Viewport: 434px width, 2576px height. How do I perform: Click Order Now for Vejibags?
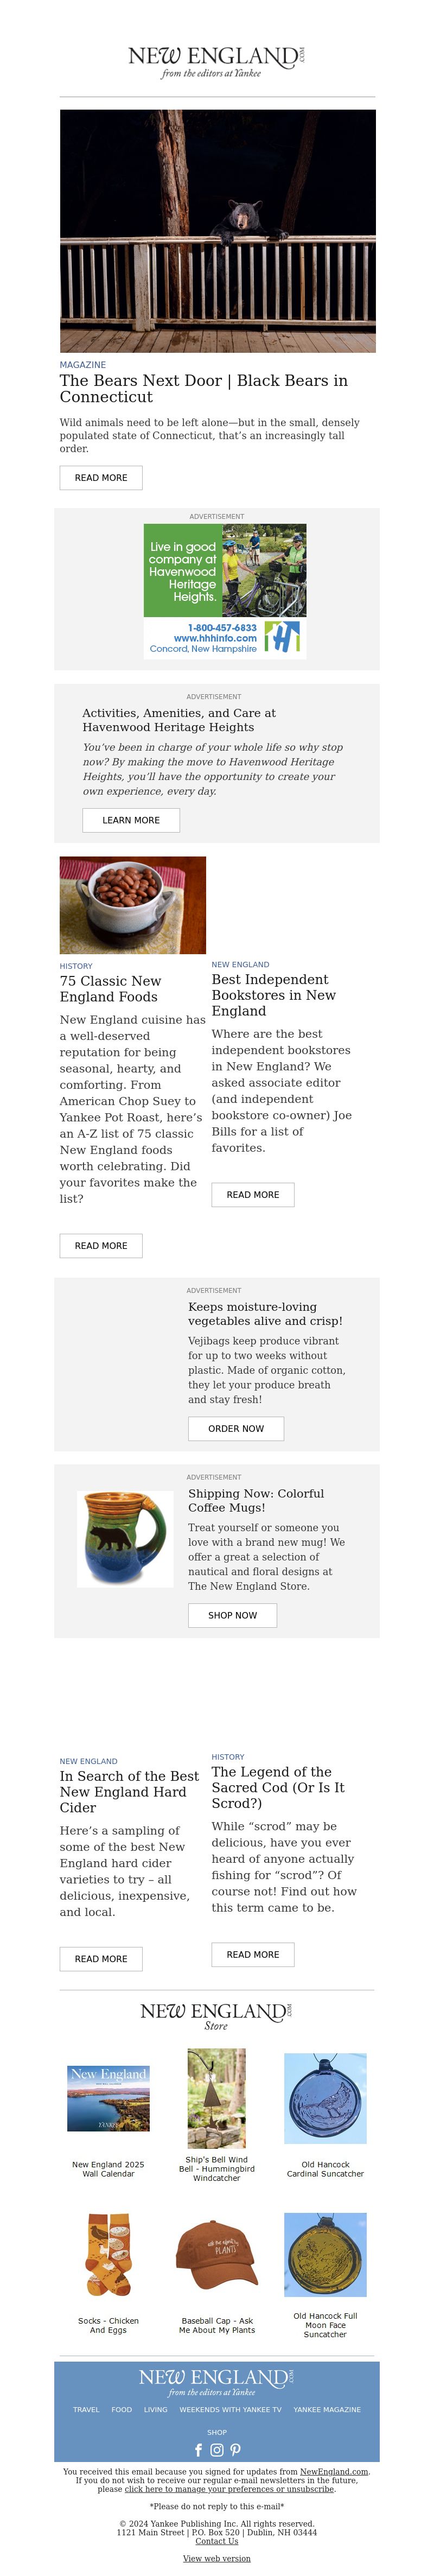236,1429
